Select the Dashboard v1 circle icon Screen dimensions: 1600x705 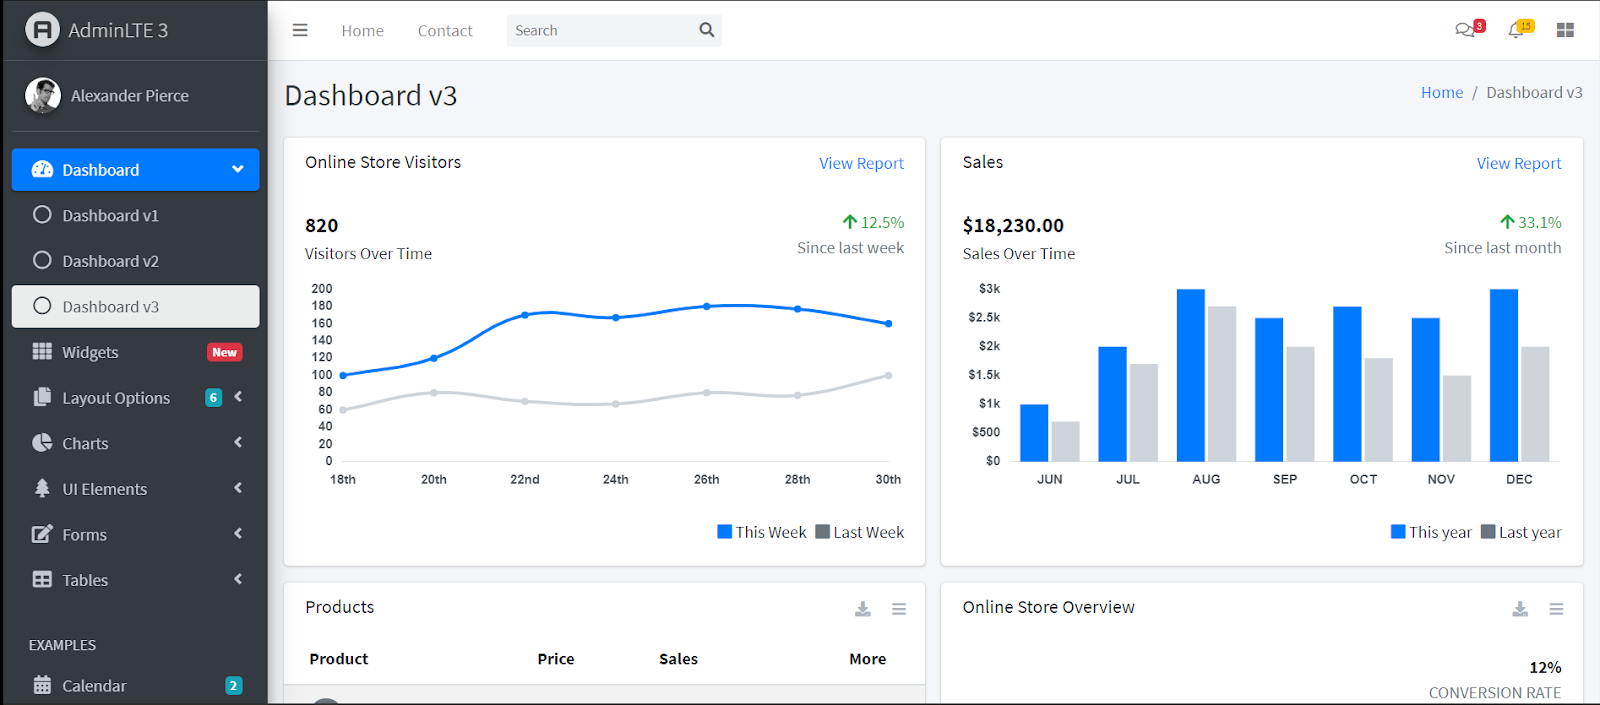click(x=42, y=215)
